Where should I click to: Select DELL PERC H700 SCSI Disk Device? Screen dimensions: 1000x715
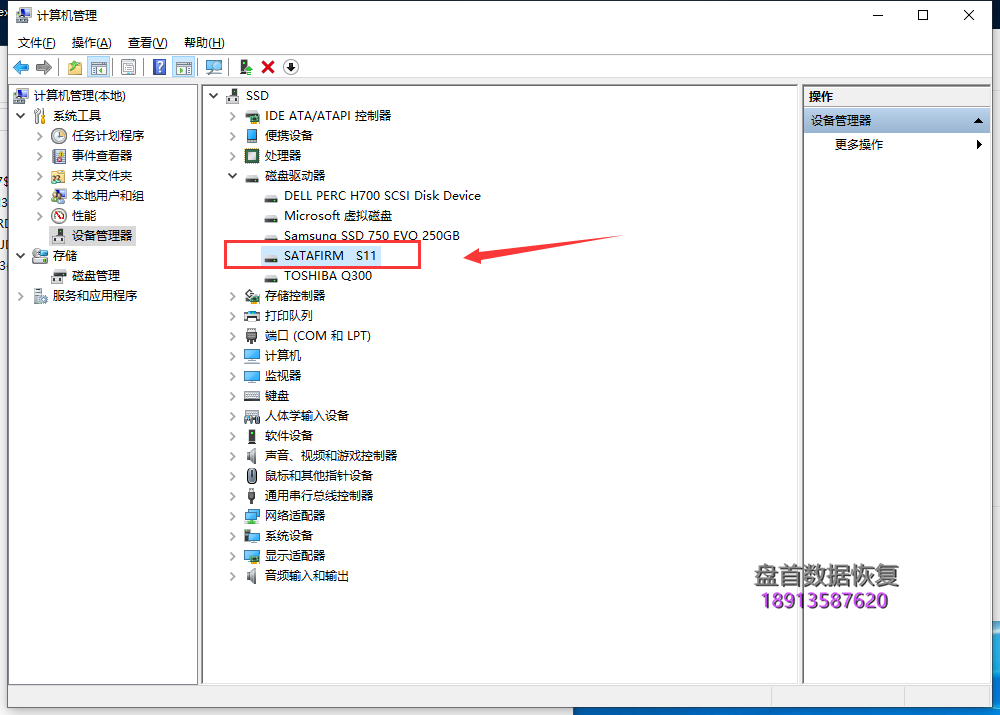[x=382, y=196]
